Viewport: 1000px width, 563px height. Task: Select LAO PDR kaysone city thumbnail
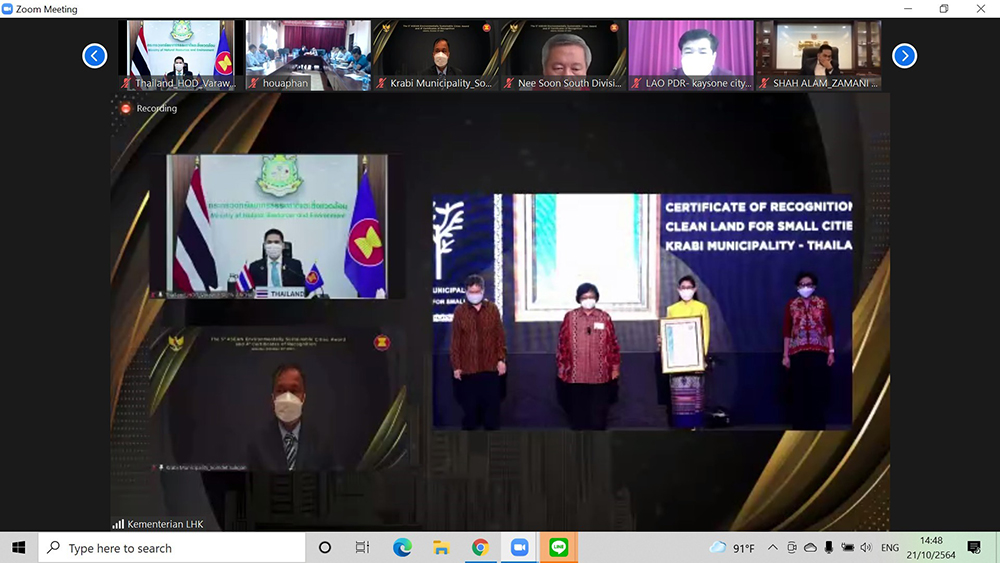coord(691,55)
